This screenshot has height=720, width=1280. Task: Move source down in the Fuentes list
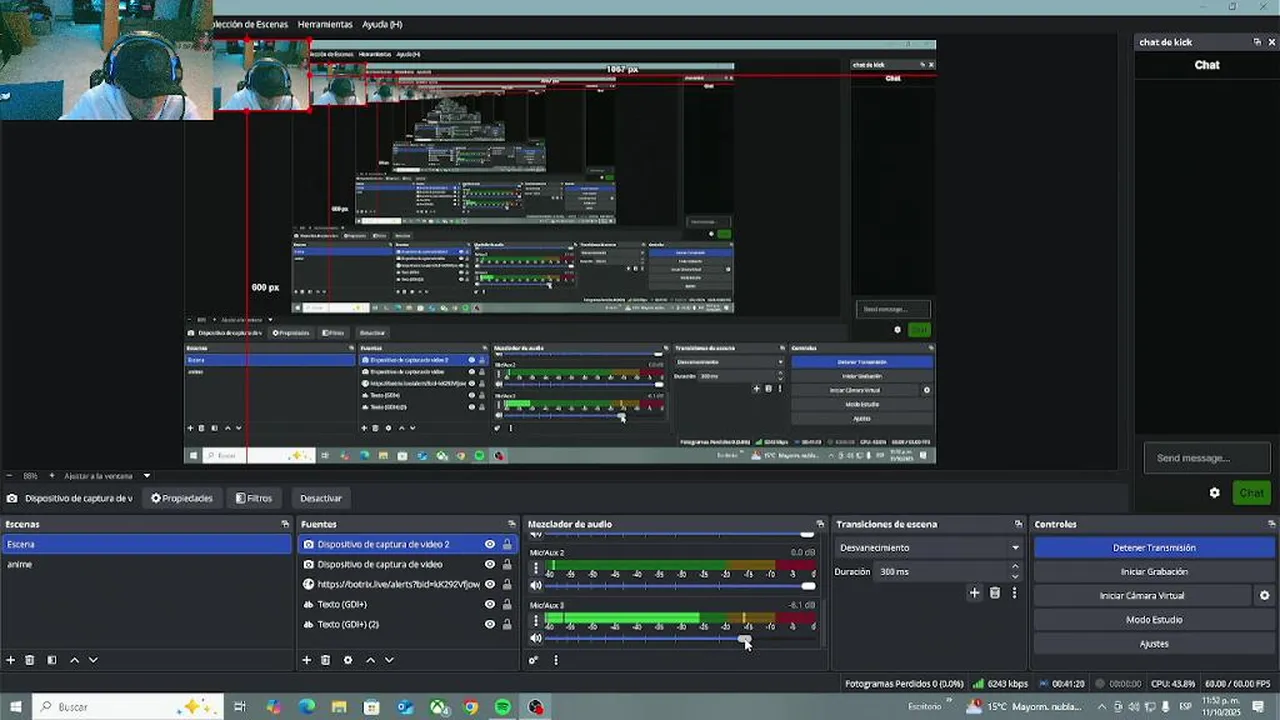pyautogui.click(x=389, y=660)
